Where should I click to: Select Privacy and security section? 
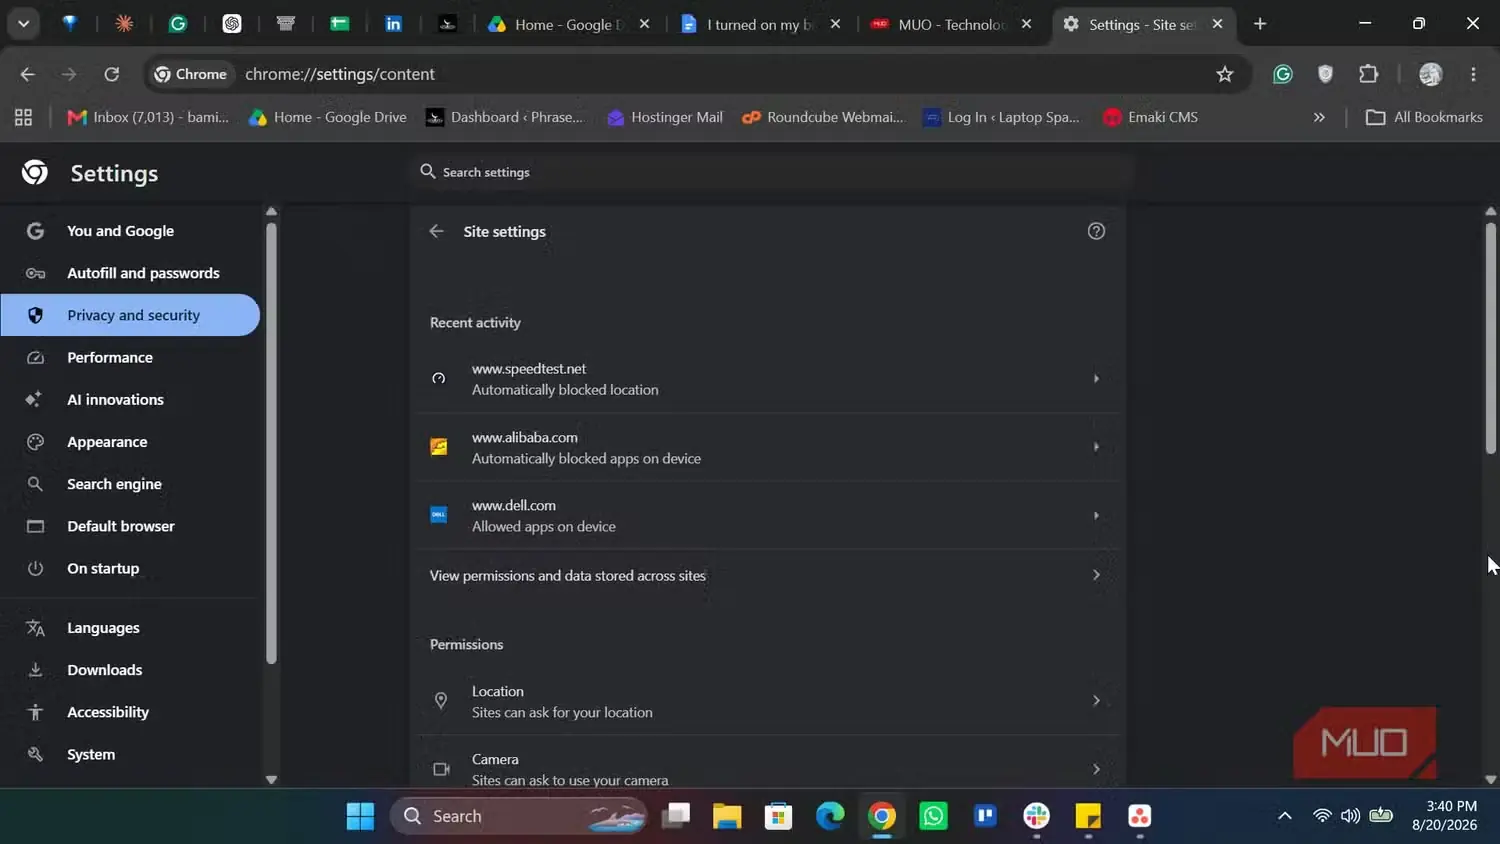pos(130,315)
